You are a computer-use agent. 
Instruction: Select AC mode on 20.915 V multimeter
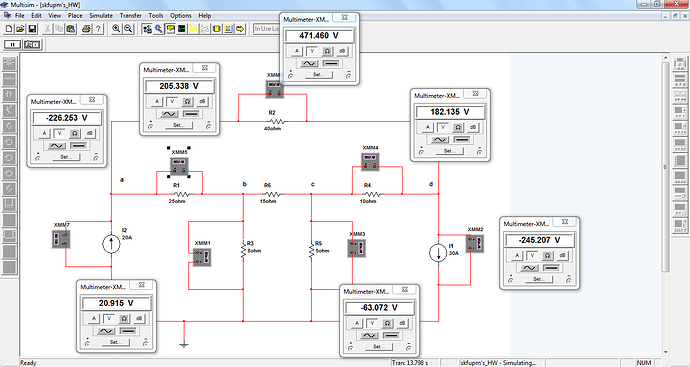(106, 331)
